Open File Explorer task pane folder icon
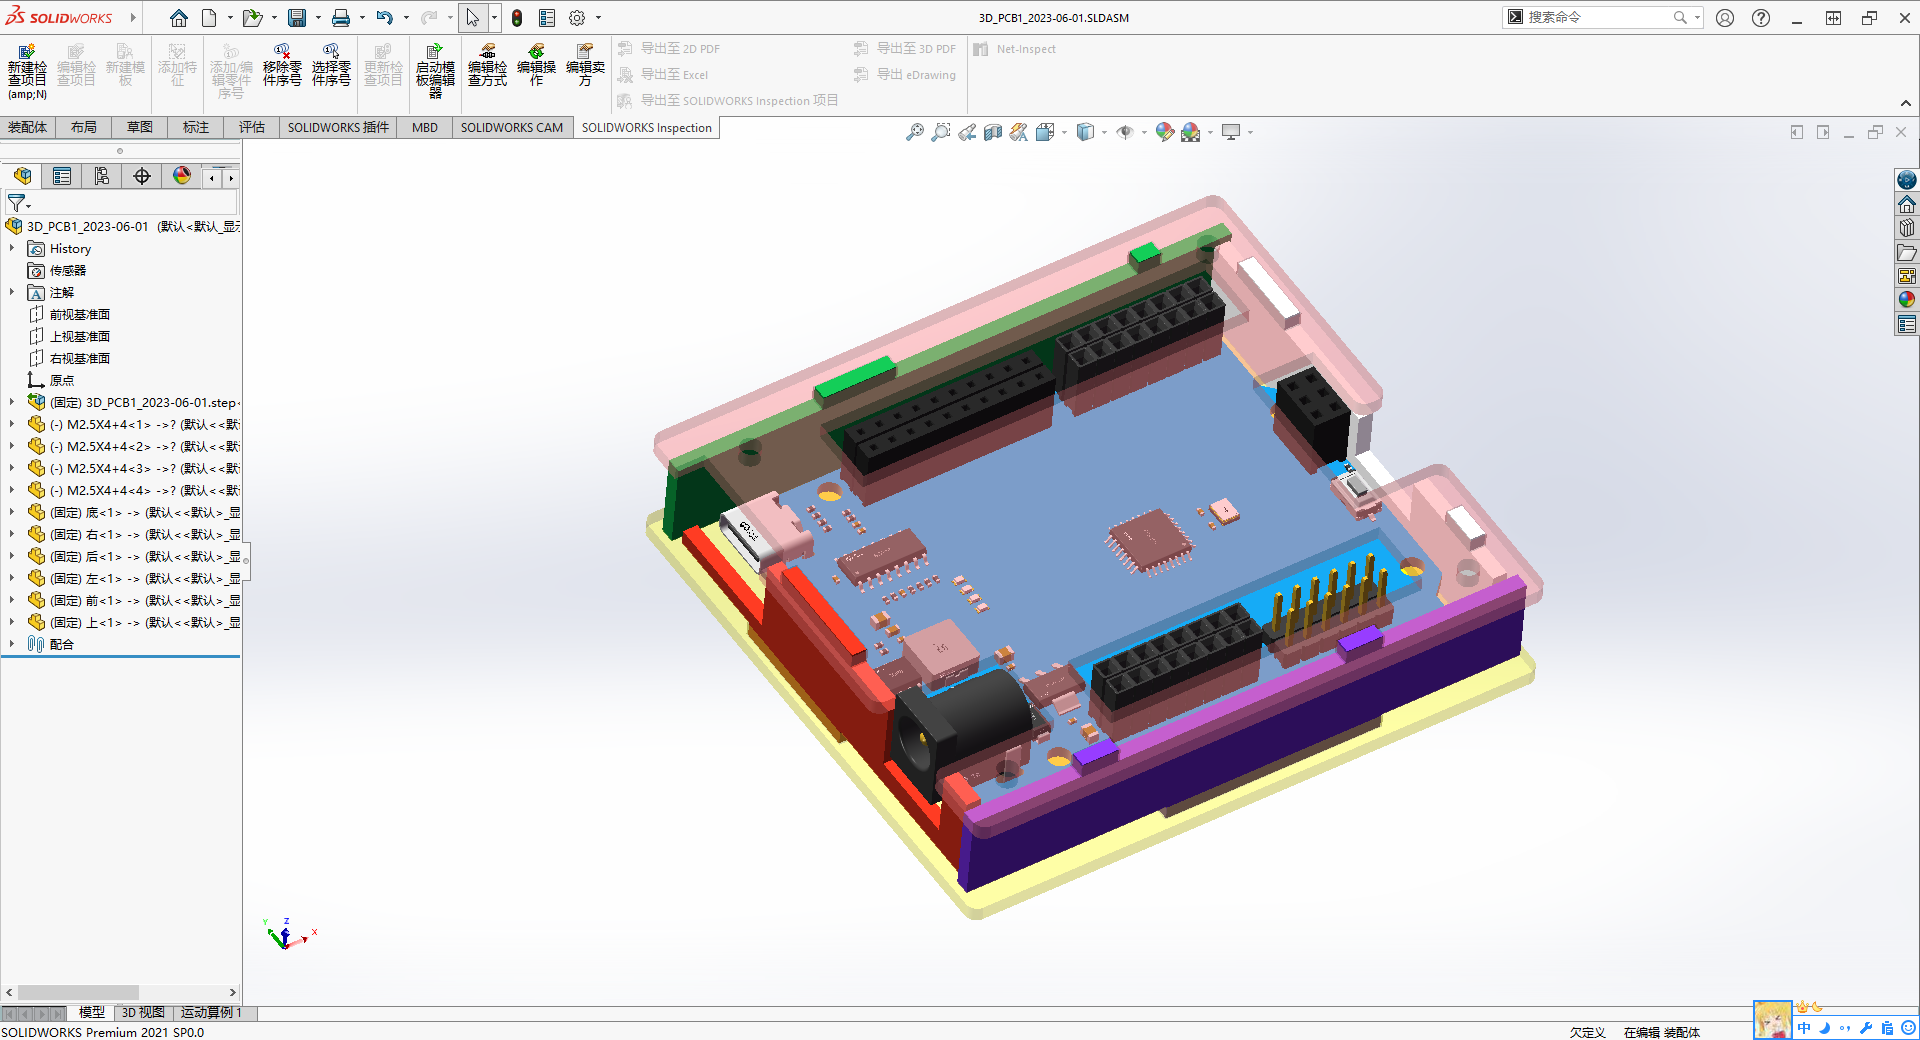 click(x=1907, y=252)
